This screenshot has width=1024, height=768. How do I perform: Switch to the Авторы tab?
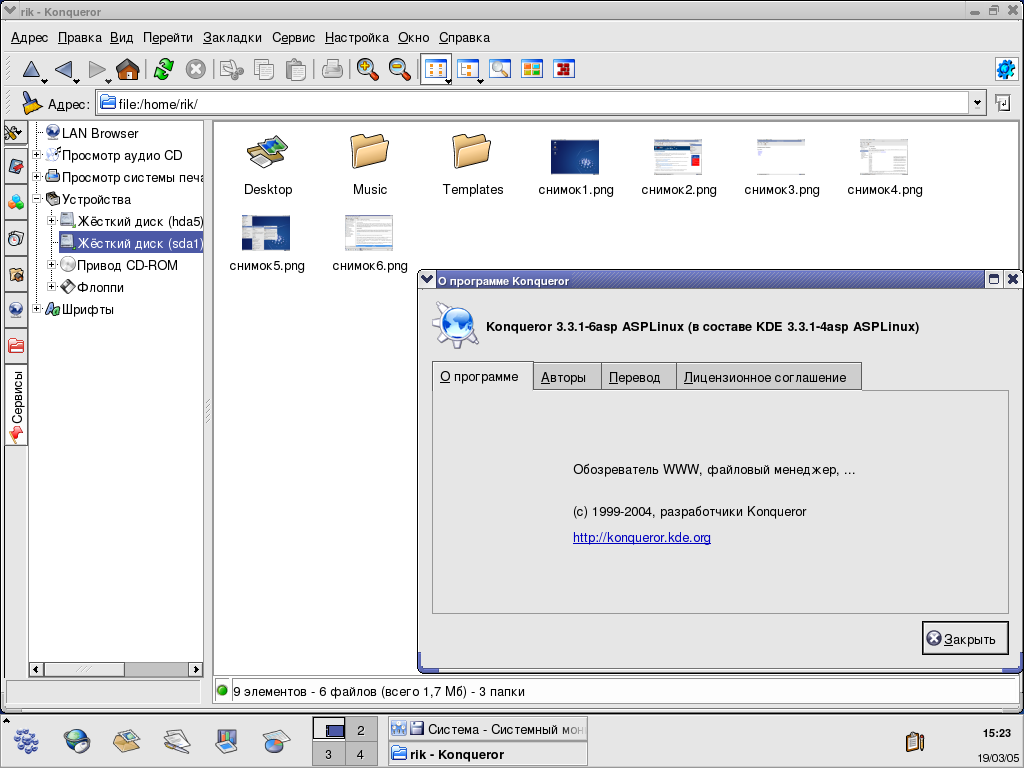tap(567, 377)
